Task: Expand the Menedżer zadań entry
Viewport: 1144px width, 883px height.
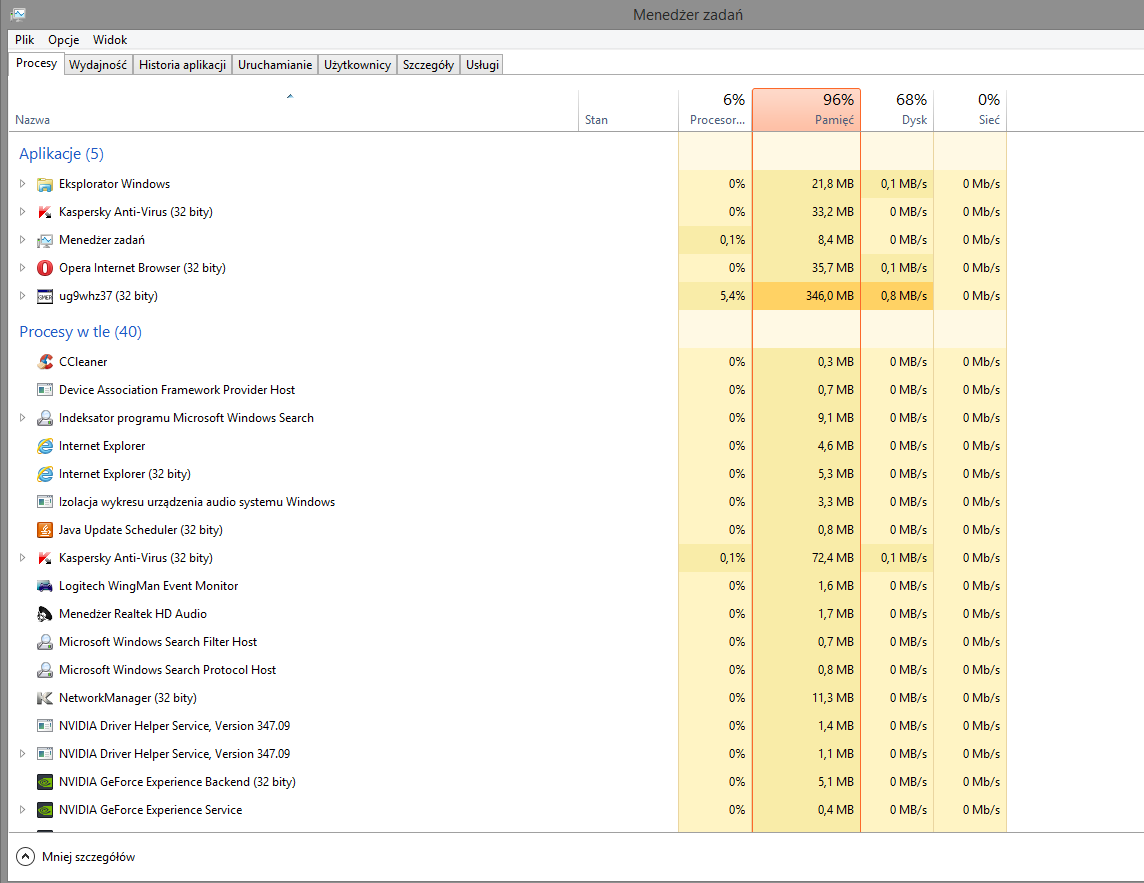Action: tap(23, 239)
